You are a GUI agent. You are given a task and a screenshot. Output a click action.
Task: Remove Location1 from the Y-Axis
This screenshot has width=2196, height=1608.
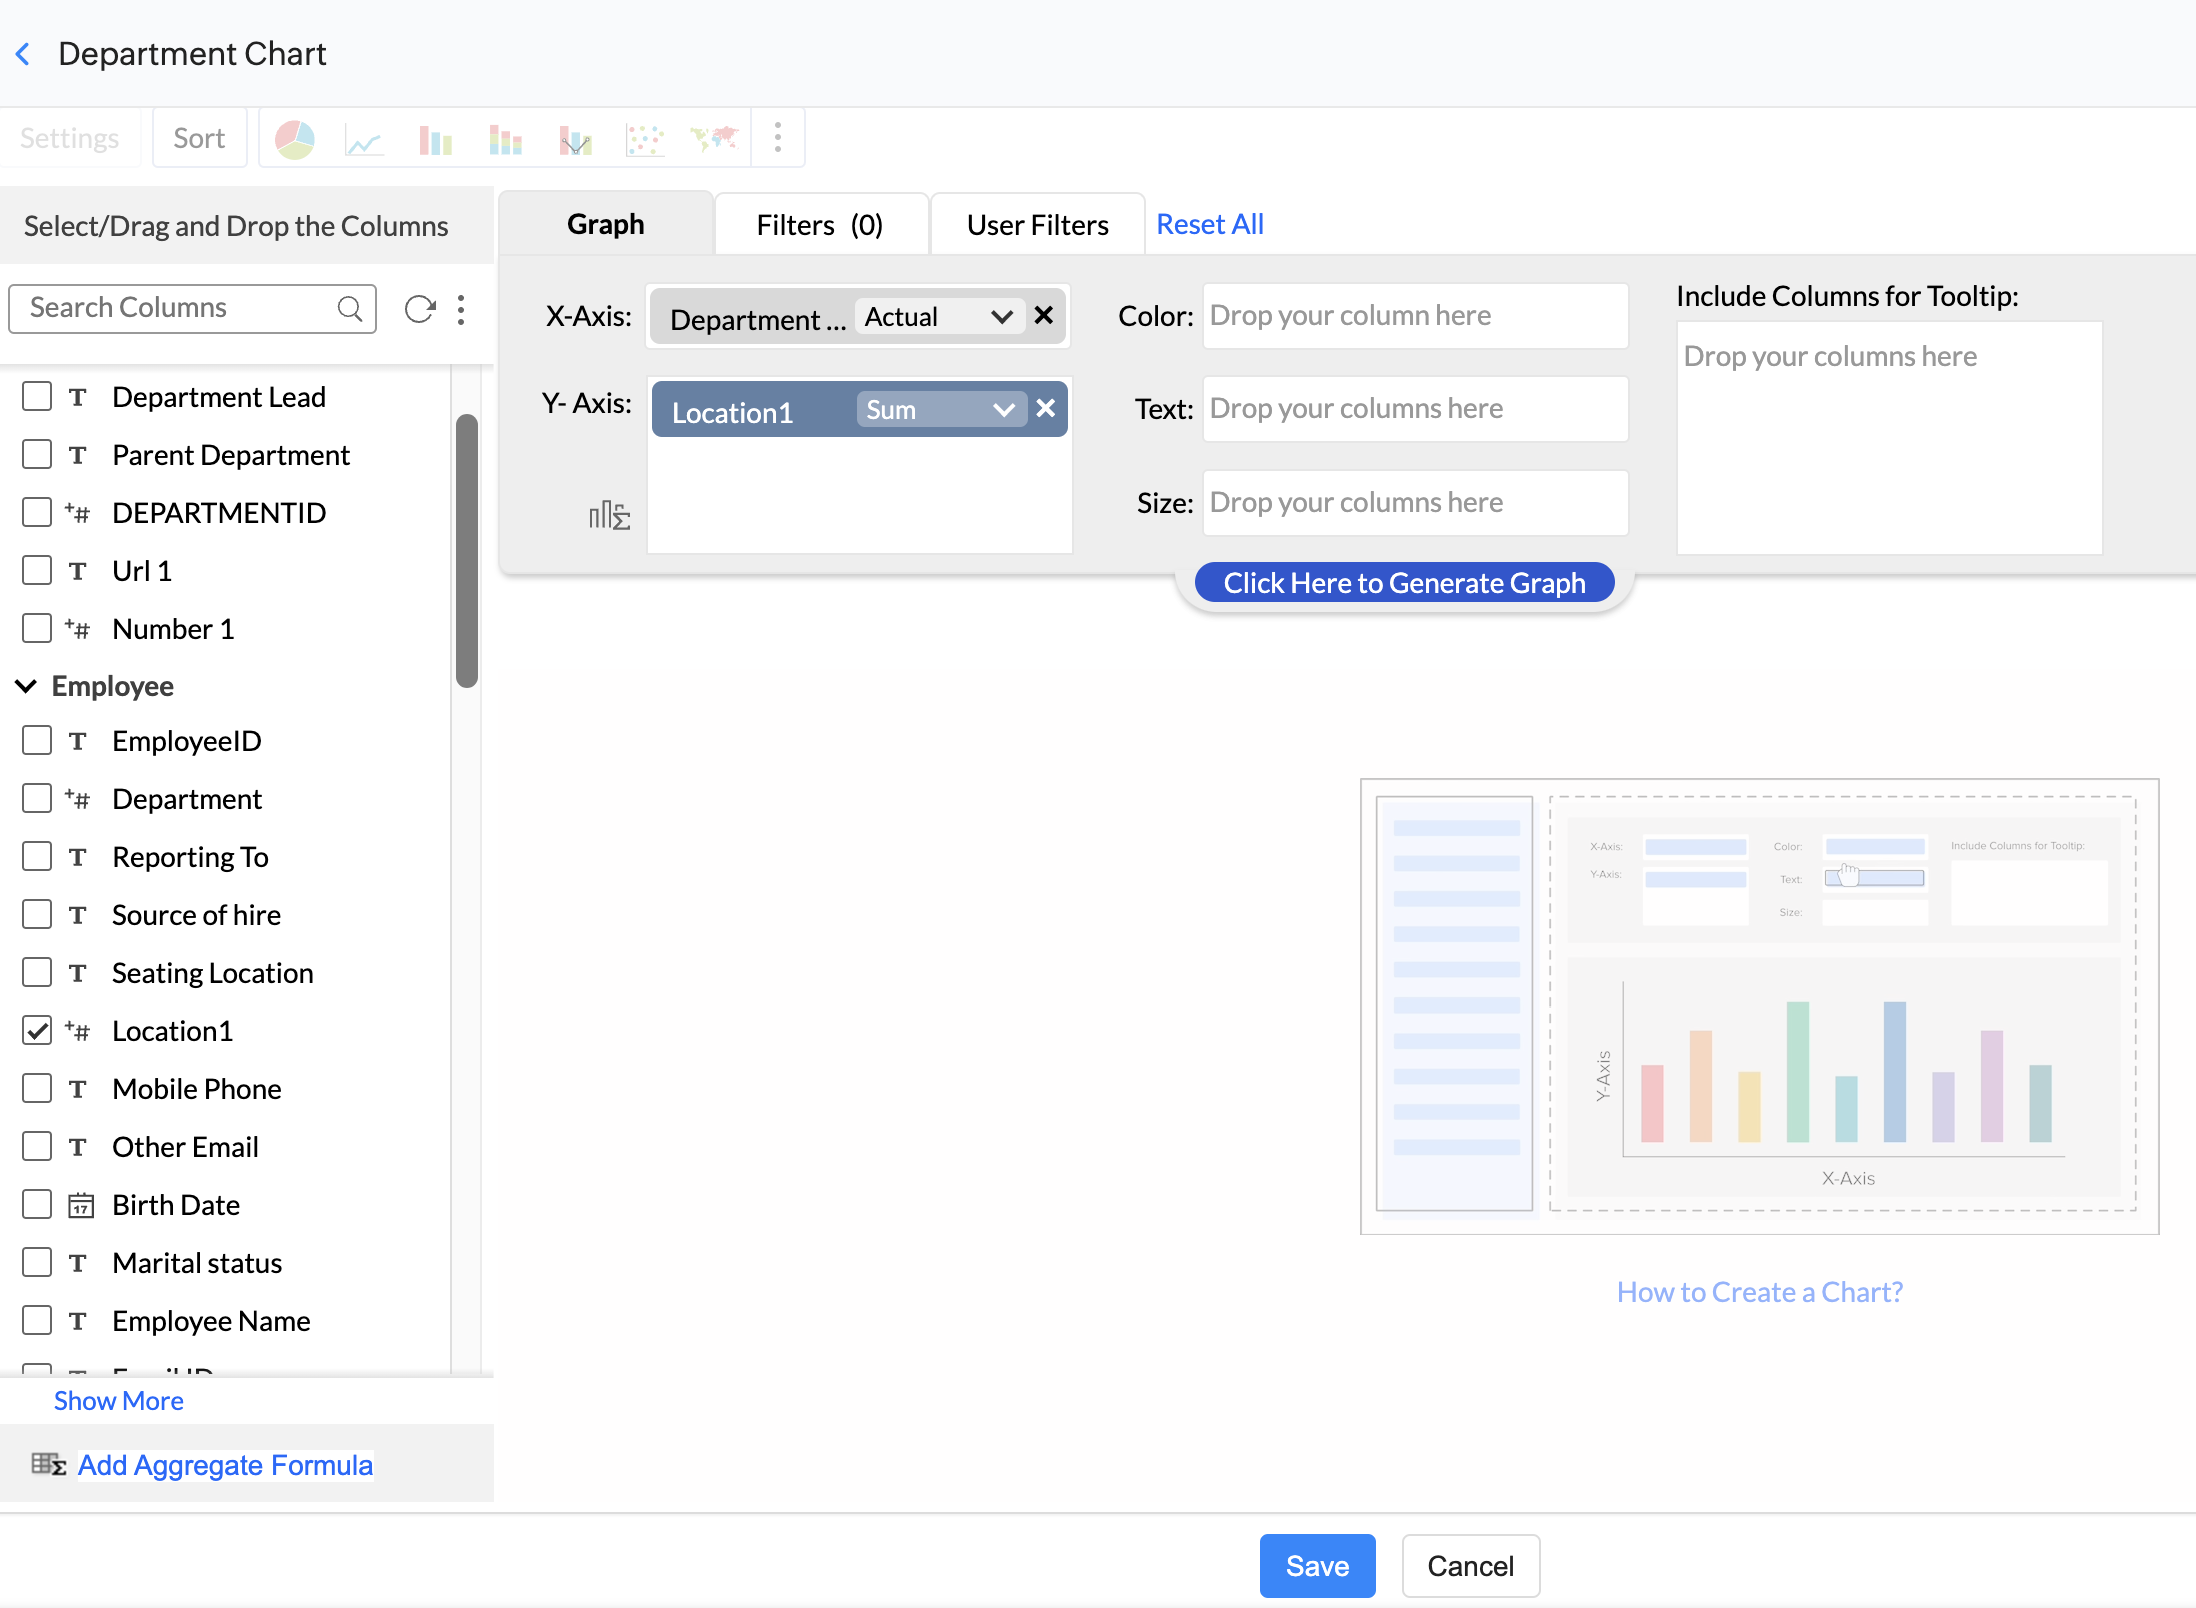[1046, 408]
